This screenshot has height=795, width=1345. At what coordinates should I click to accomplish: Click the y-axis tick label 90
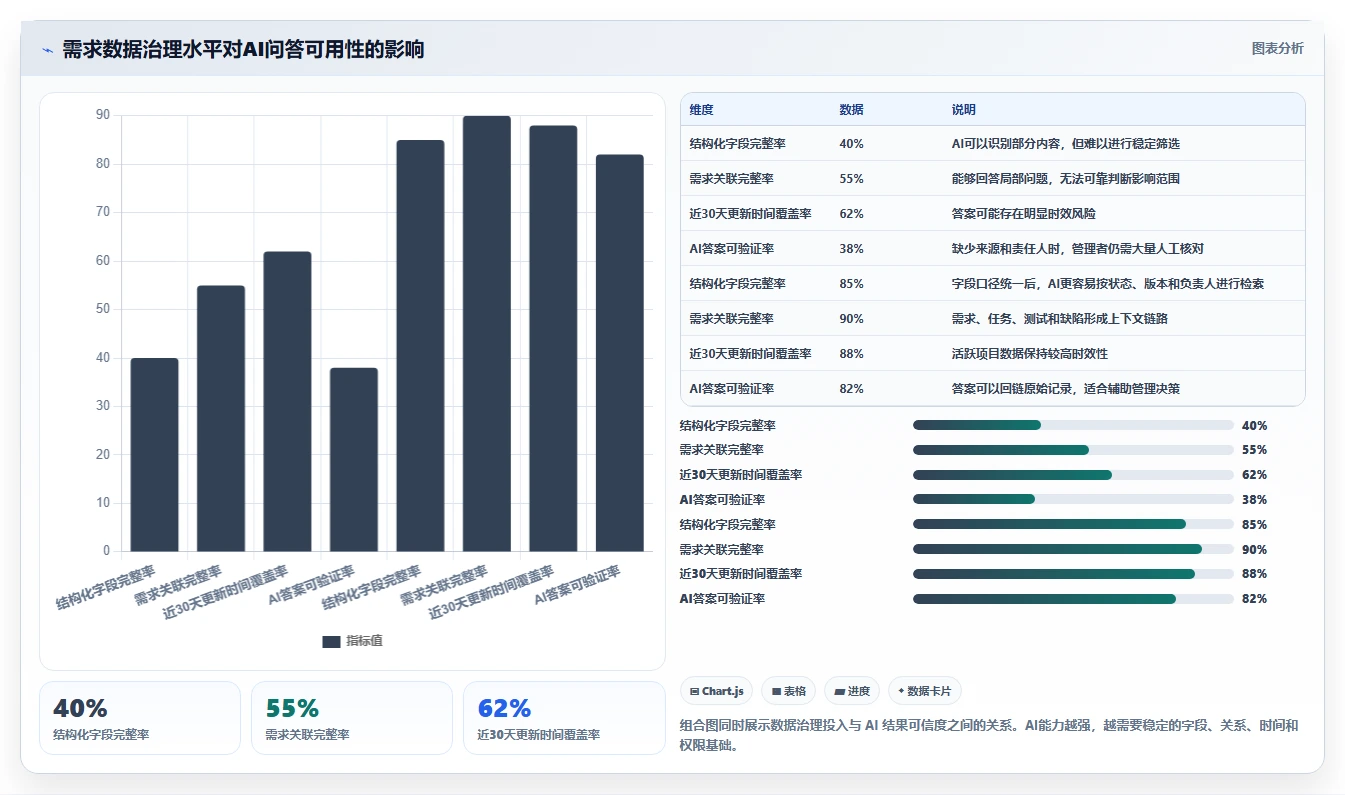click(x=103, y=115)
